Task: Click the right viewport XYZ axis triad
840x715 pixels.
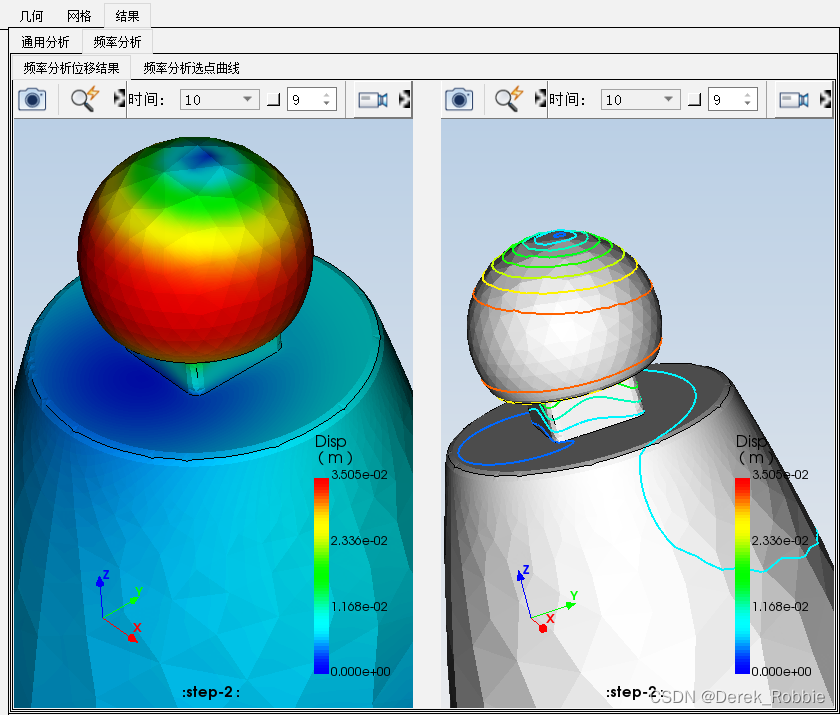Action: (546, 599)
